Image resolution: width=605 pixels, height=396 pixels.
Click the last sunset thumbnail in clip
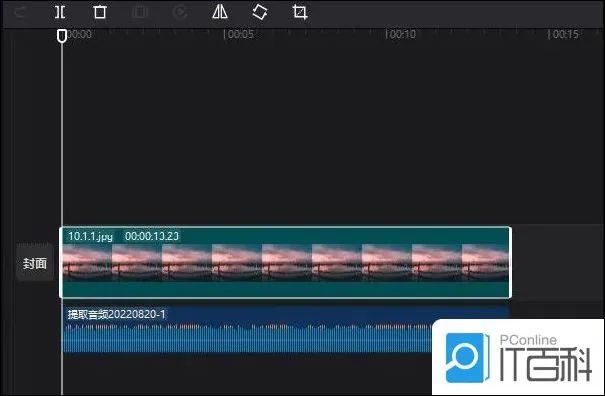tap(485, 263)
